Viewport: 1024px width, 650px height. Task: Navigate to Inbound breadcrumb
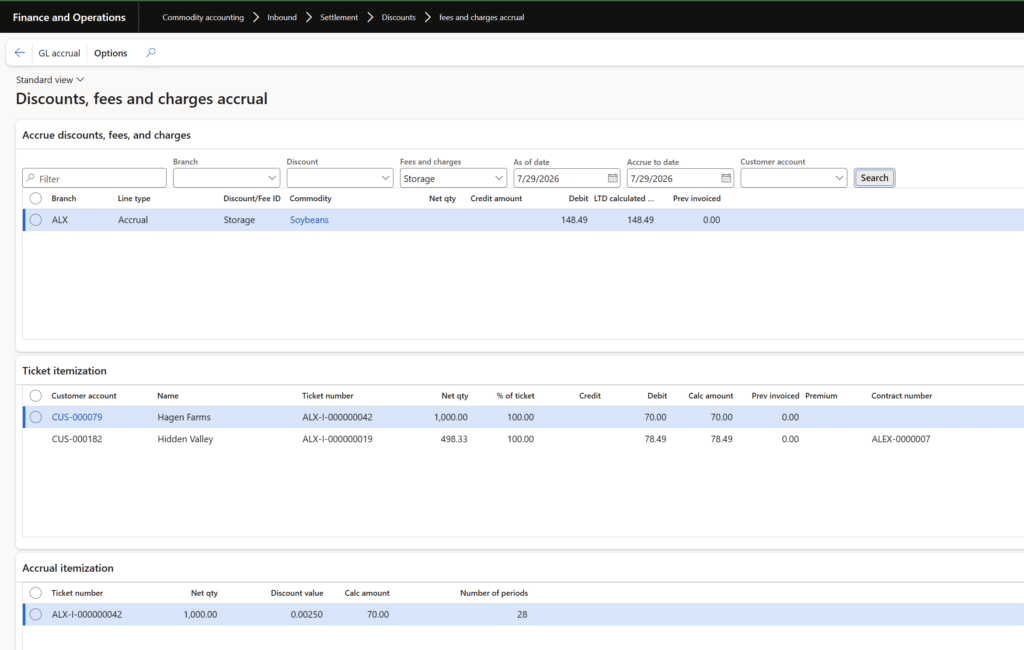282,18
